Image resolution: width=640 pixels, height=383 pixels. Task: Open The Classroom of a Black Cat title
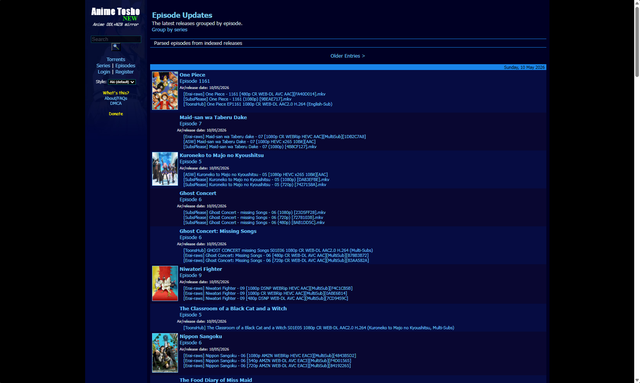click(x=233, y=309)
